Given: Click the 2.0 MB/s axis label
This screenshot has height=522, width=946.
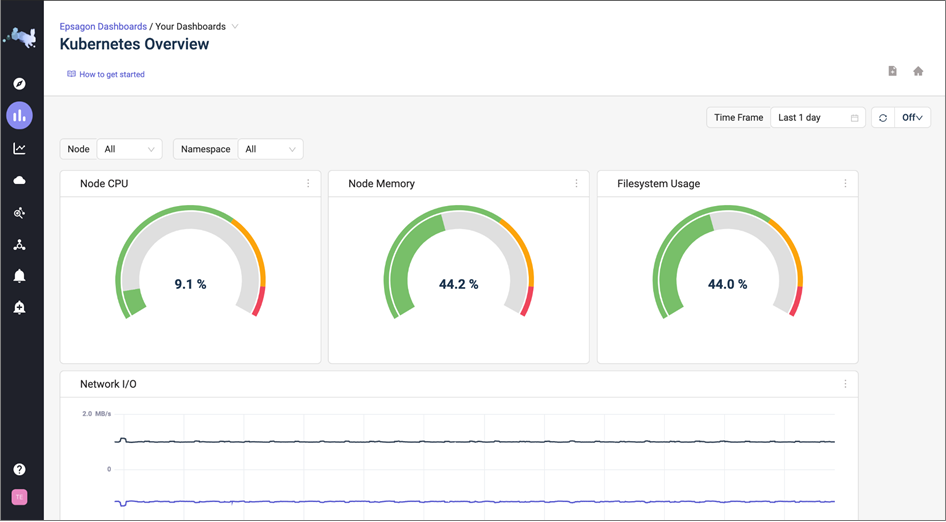Looking at the screenshot, I should tap(97, 414).
